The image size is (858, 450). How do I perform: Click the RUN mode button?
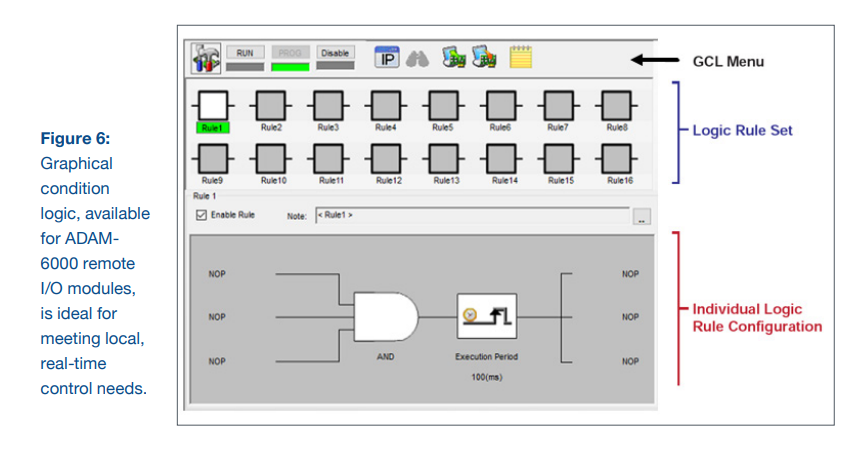(x=245, y=53)
